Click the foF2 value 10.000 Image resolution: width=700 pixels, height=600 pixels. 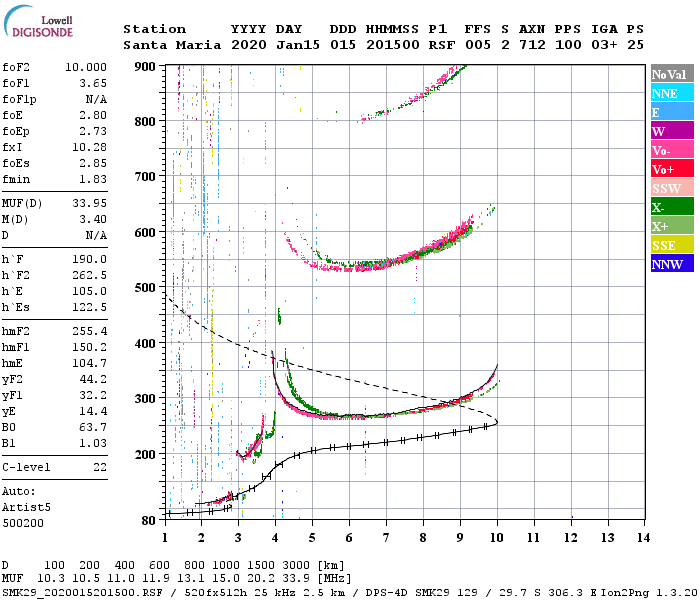(86, 67)
